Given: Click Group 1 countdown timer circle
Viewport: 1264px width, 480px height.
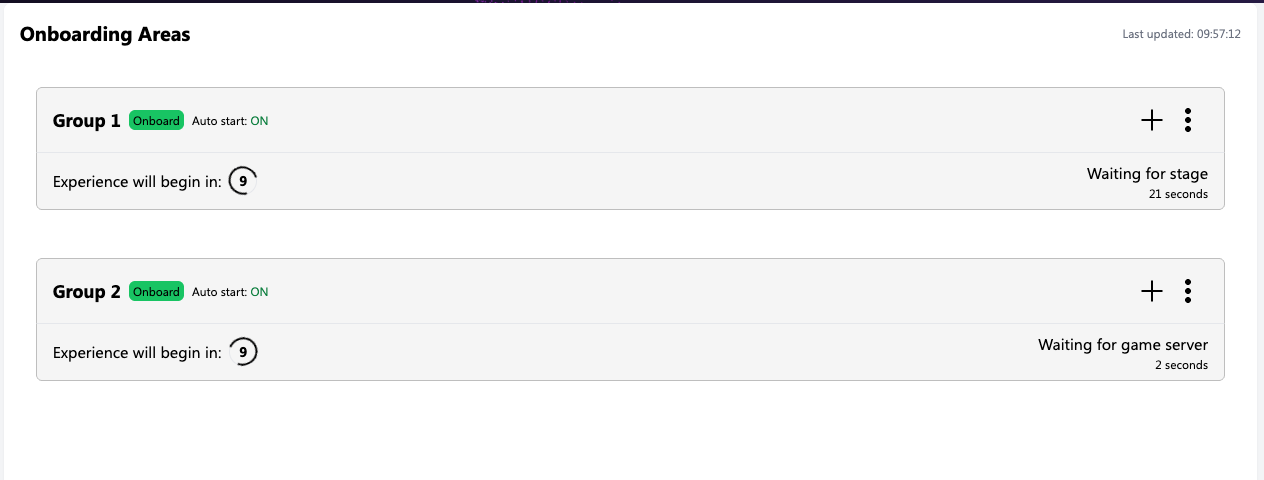Looking at the screenshot, I should click(x=243, y=182).
